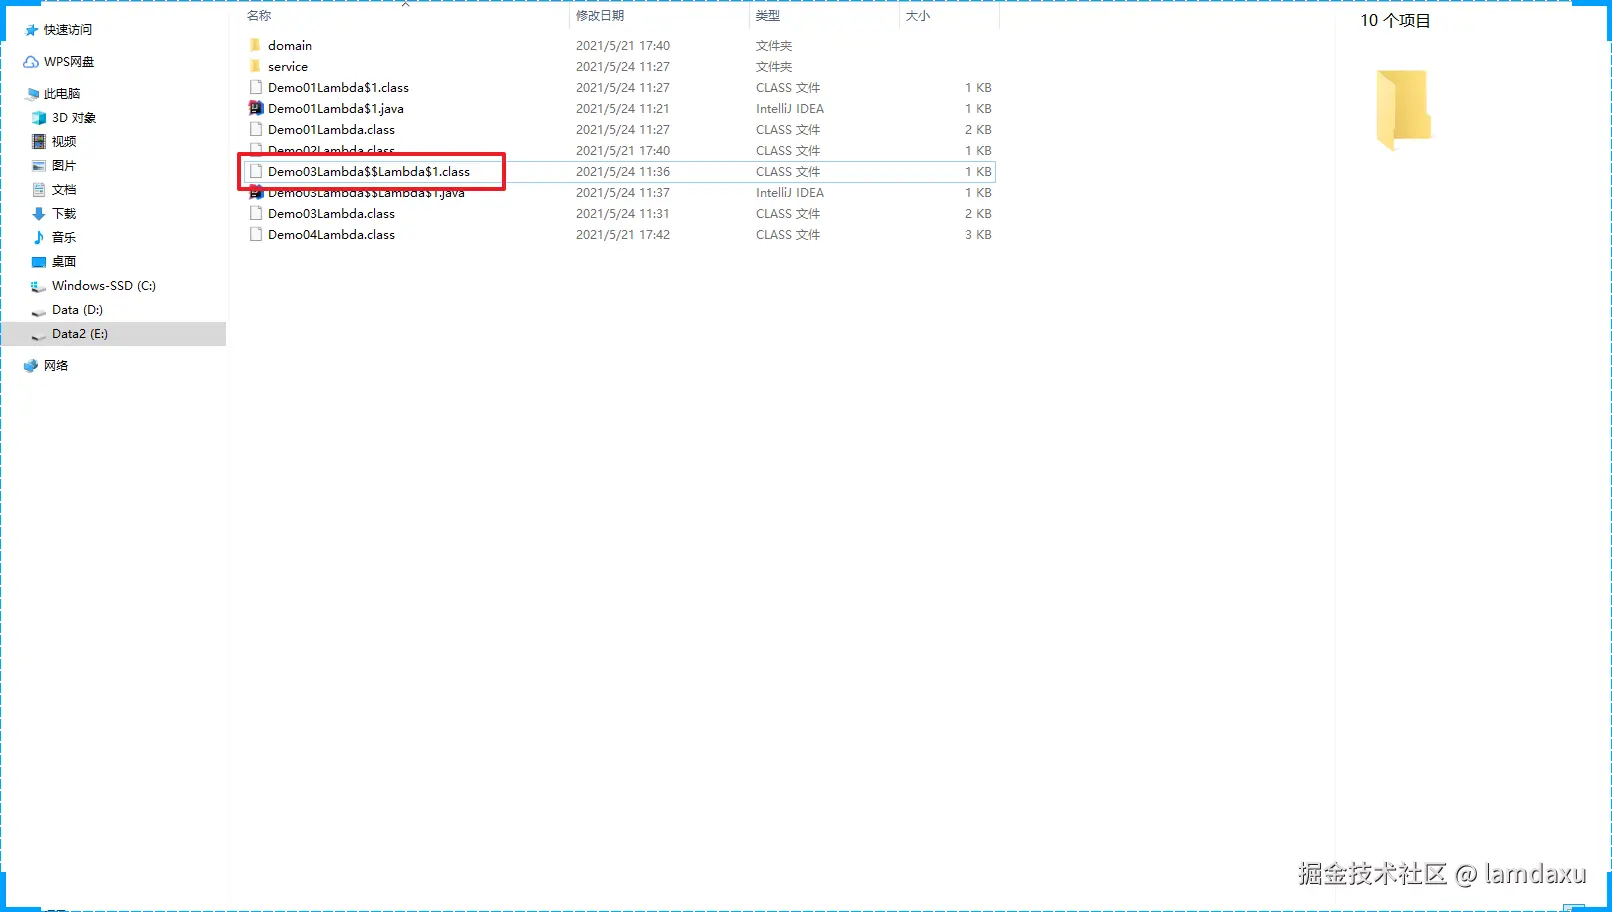This screenshot has height=912, width=1612.
Task: Open the service folder icon
Action: point(255,66)
